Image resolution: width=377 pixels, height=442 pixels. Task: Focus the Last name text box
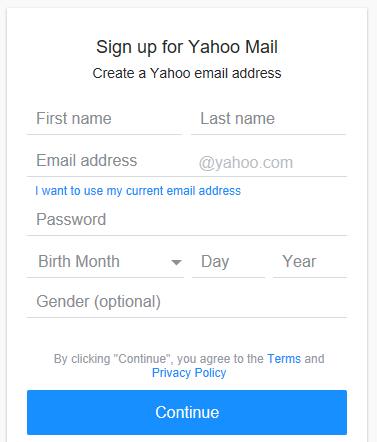coord(268,119)
